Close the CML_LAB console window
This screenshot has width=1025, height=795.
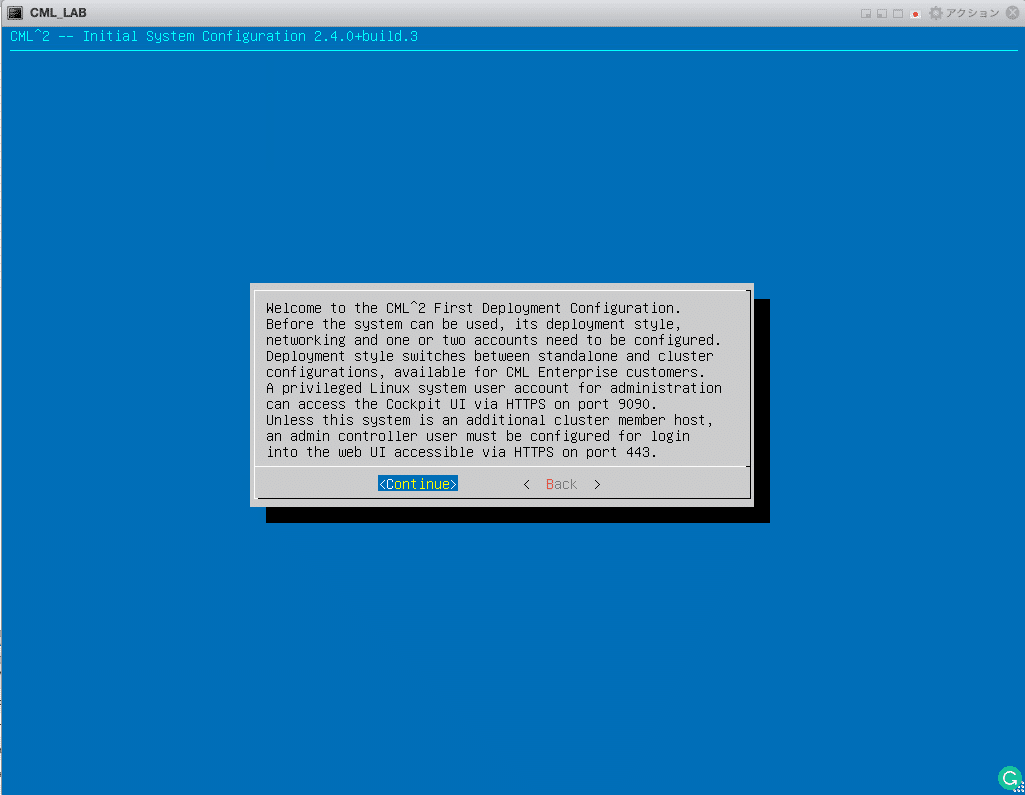(1013, 13)
